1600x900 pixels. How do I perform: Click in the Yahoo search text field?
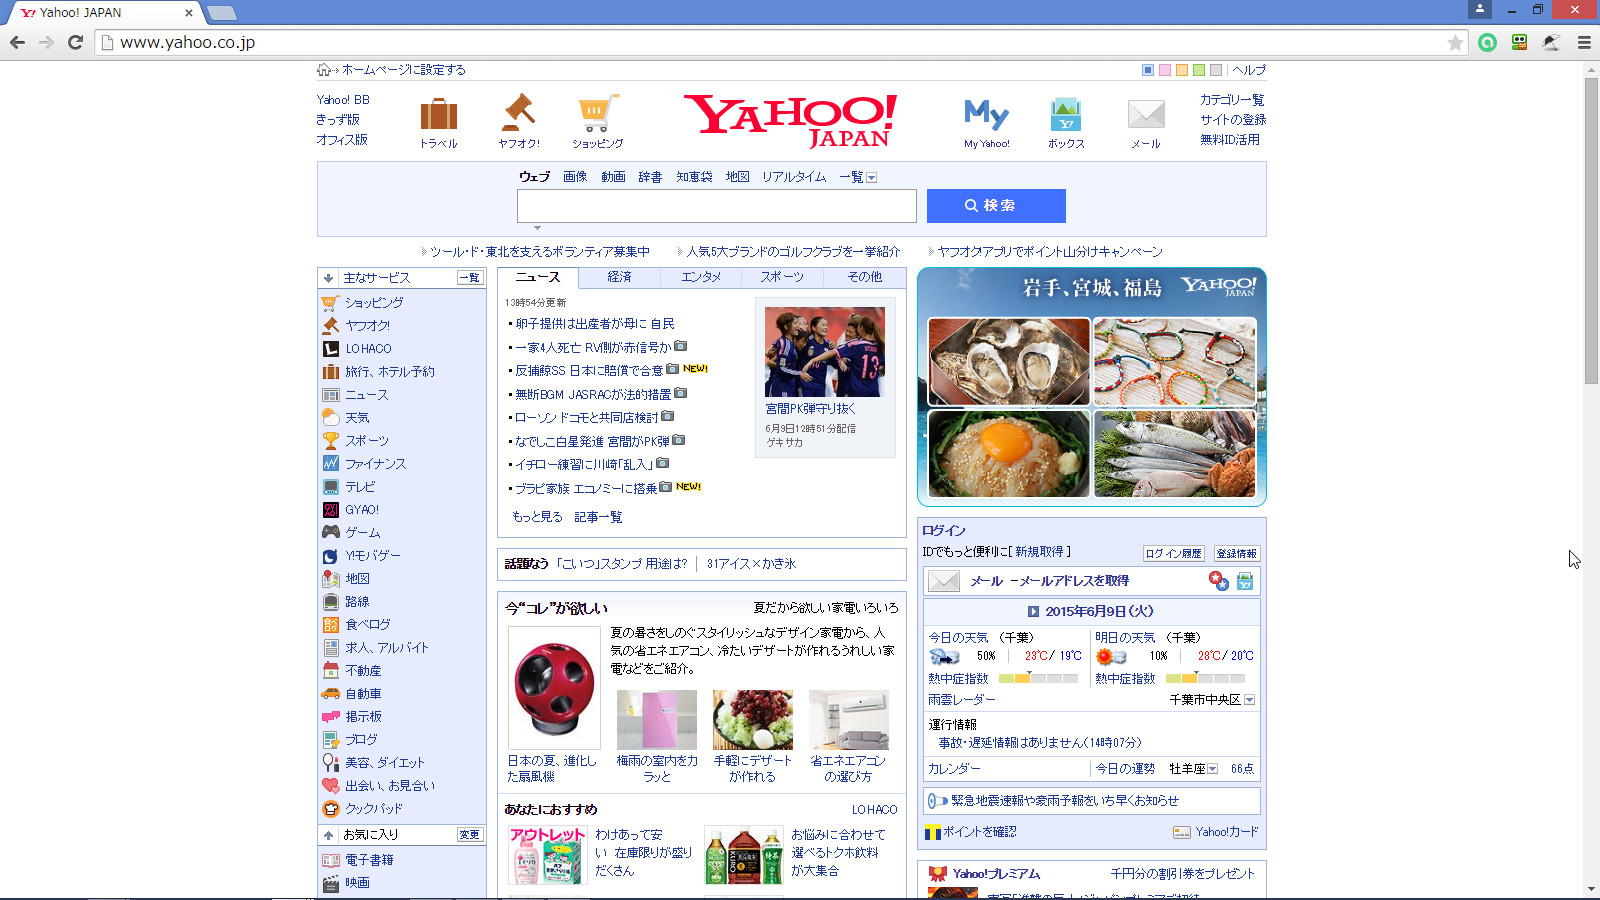point(717,206)
